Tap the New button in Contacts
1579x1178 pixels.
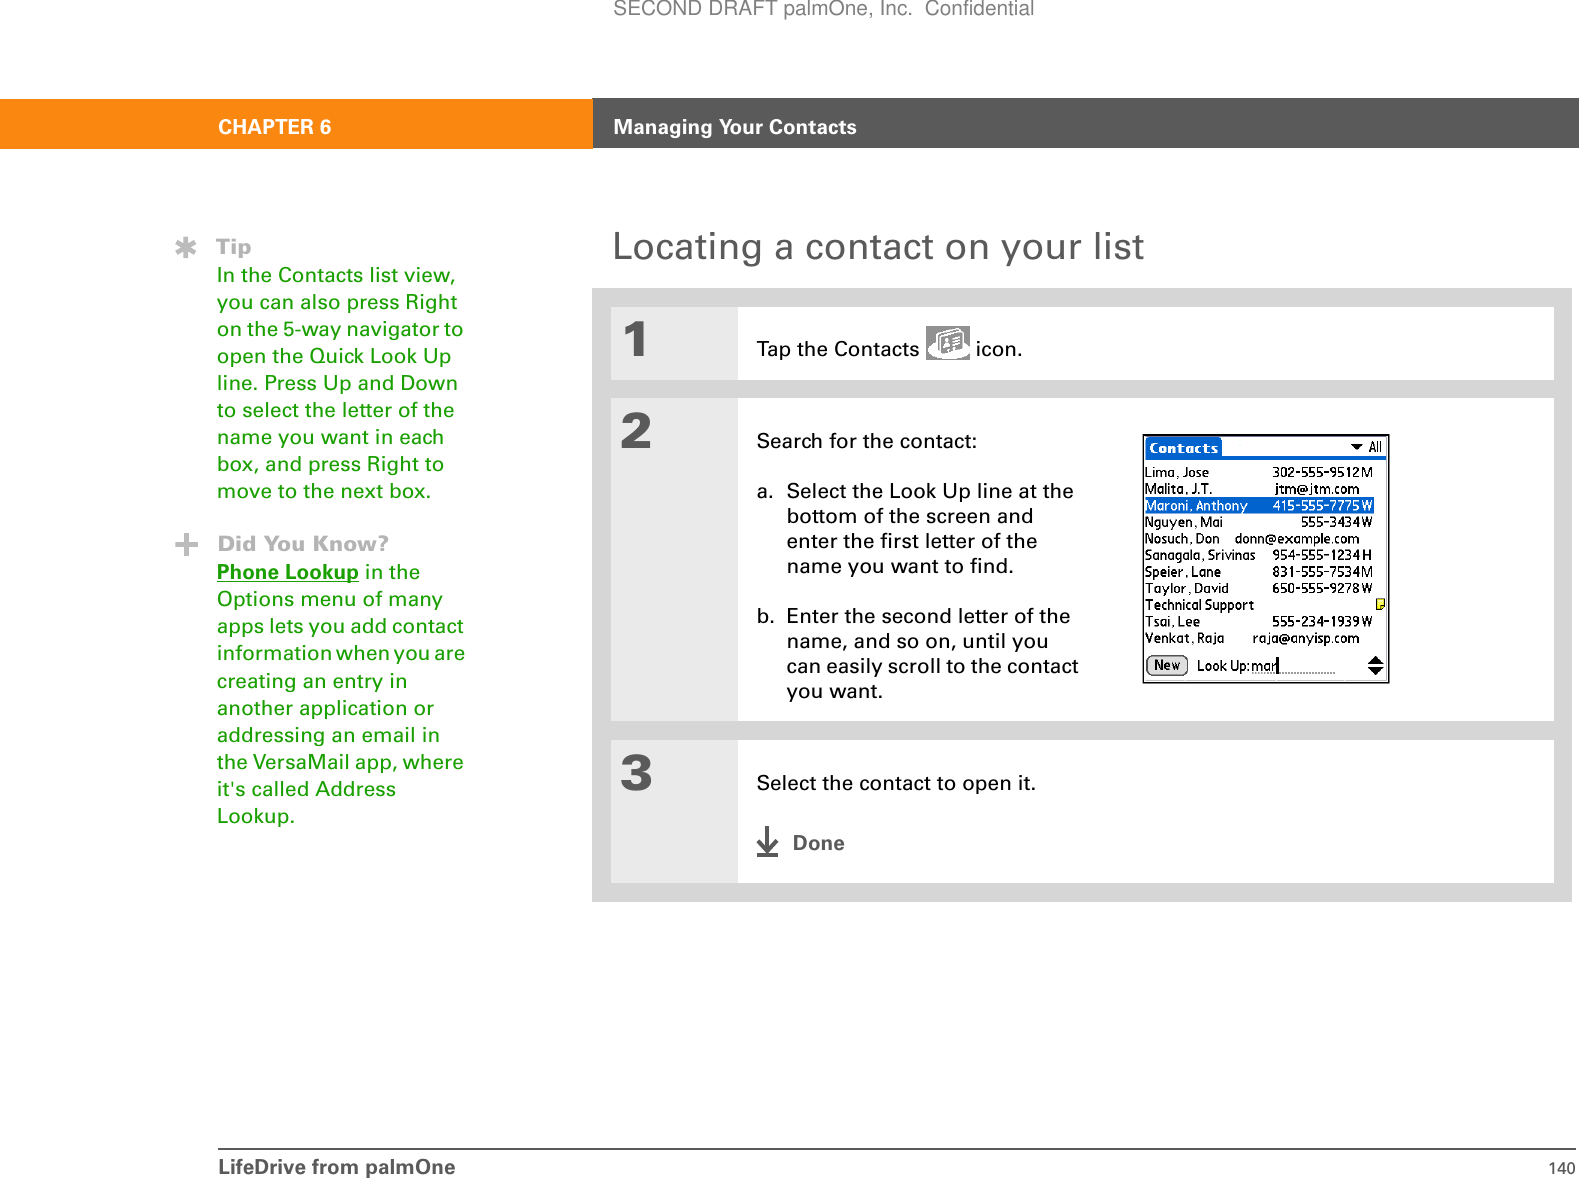[1167, 665]
